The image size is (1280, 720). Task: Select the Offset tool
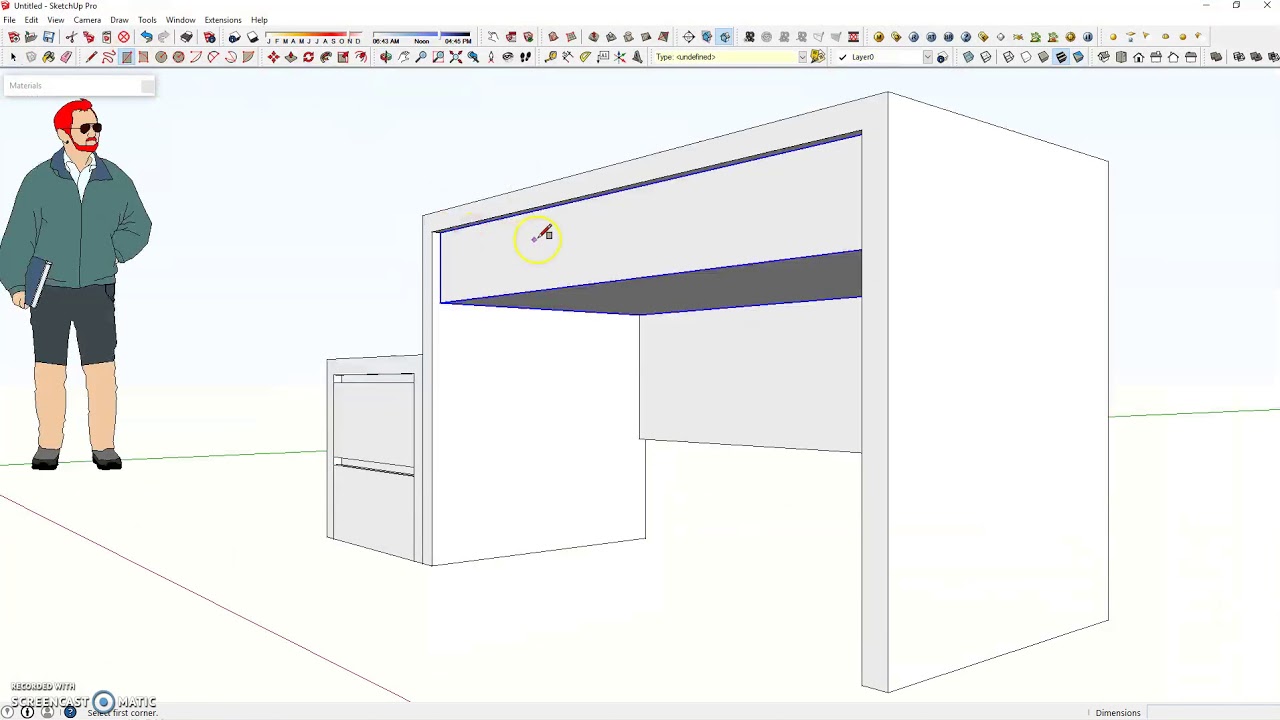(x=361, y=57)
